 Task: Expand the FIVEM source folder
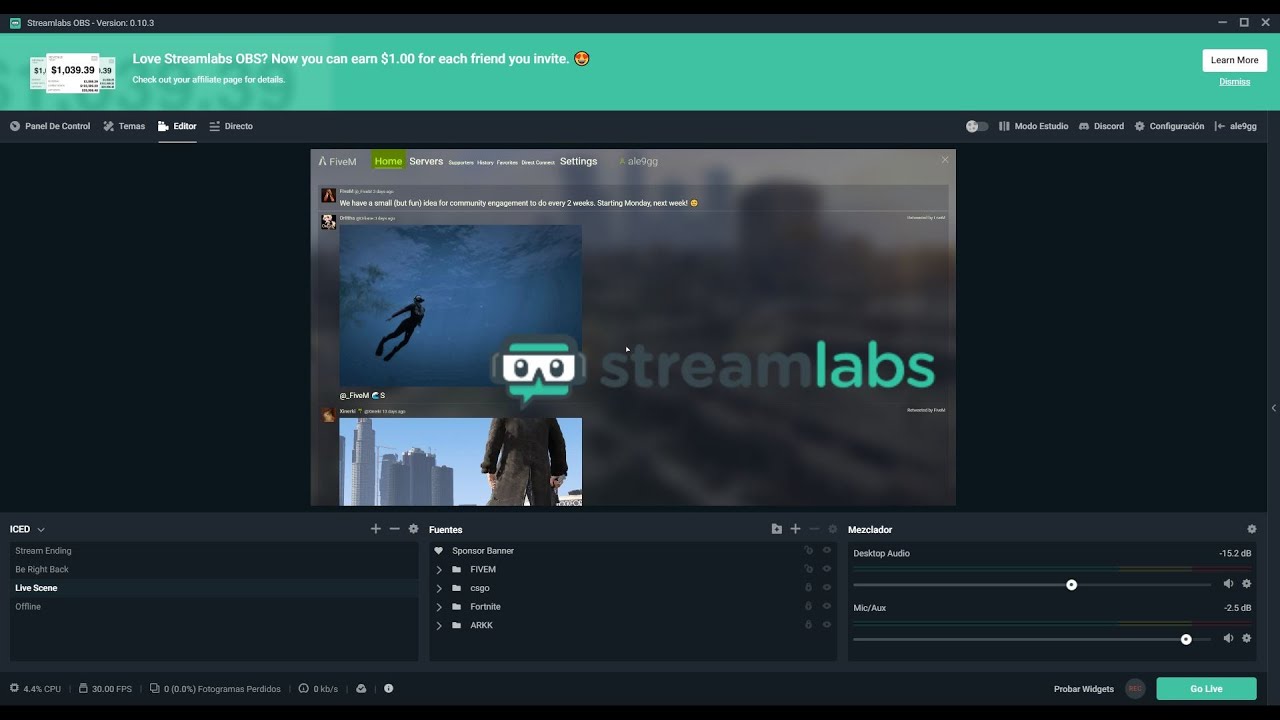click(439, 570)
